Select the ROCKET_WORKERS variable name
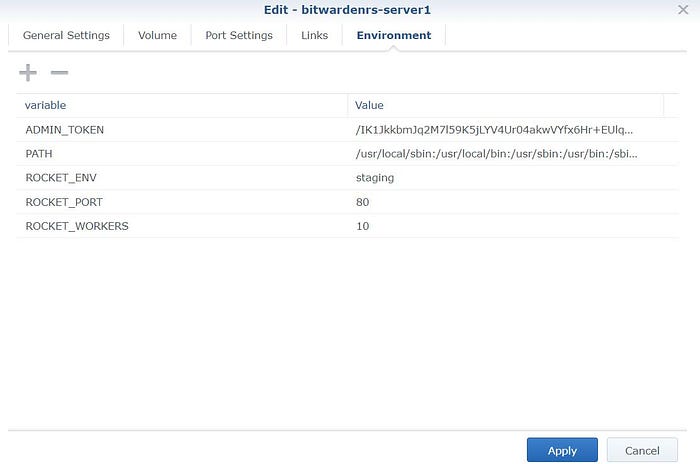Screen dimensions: 700x464 [x=77, y=226]
